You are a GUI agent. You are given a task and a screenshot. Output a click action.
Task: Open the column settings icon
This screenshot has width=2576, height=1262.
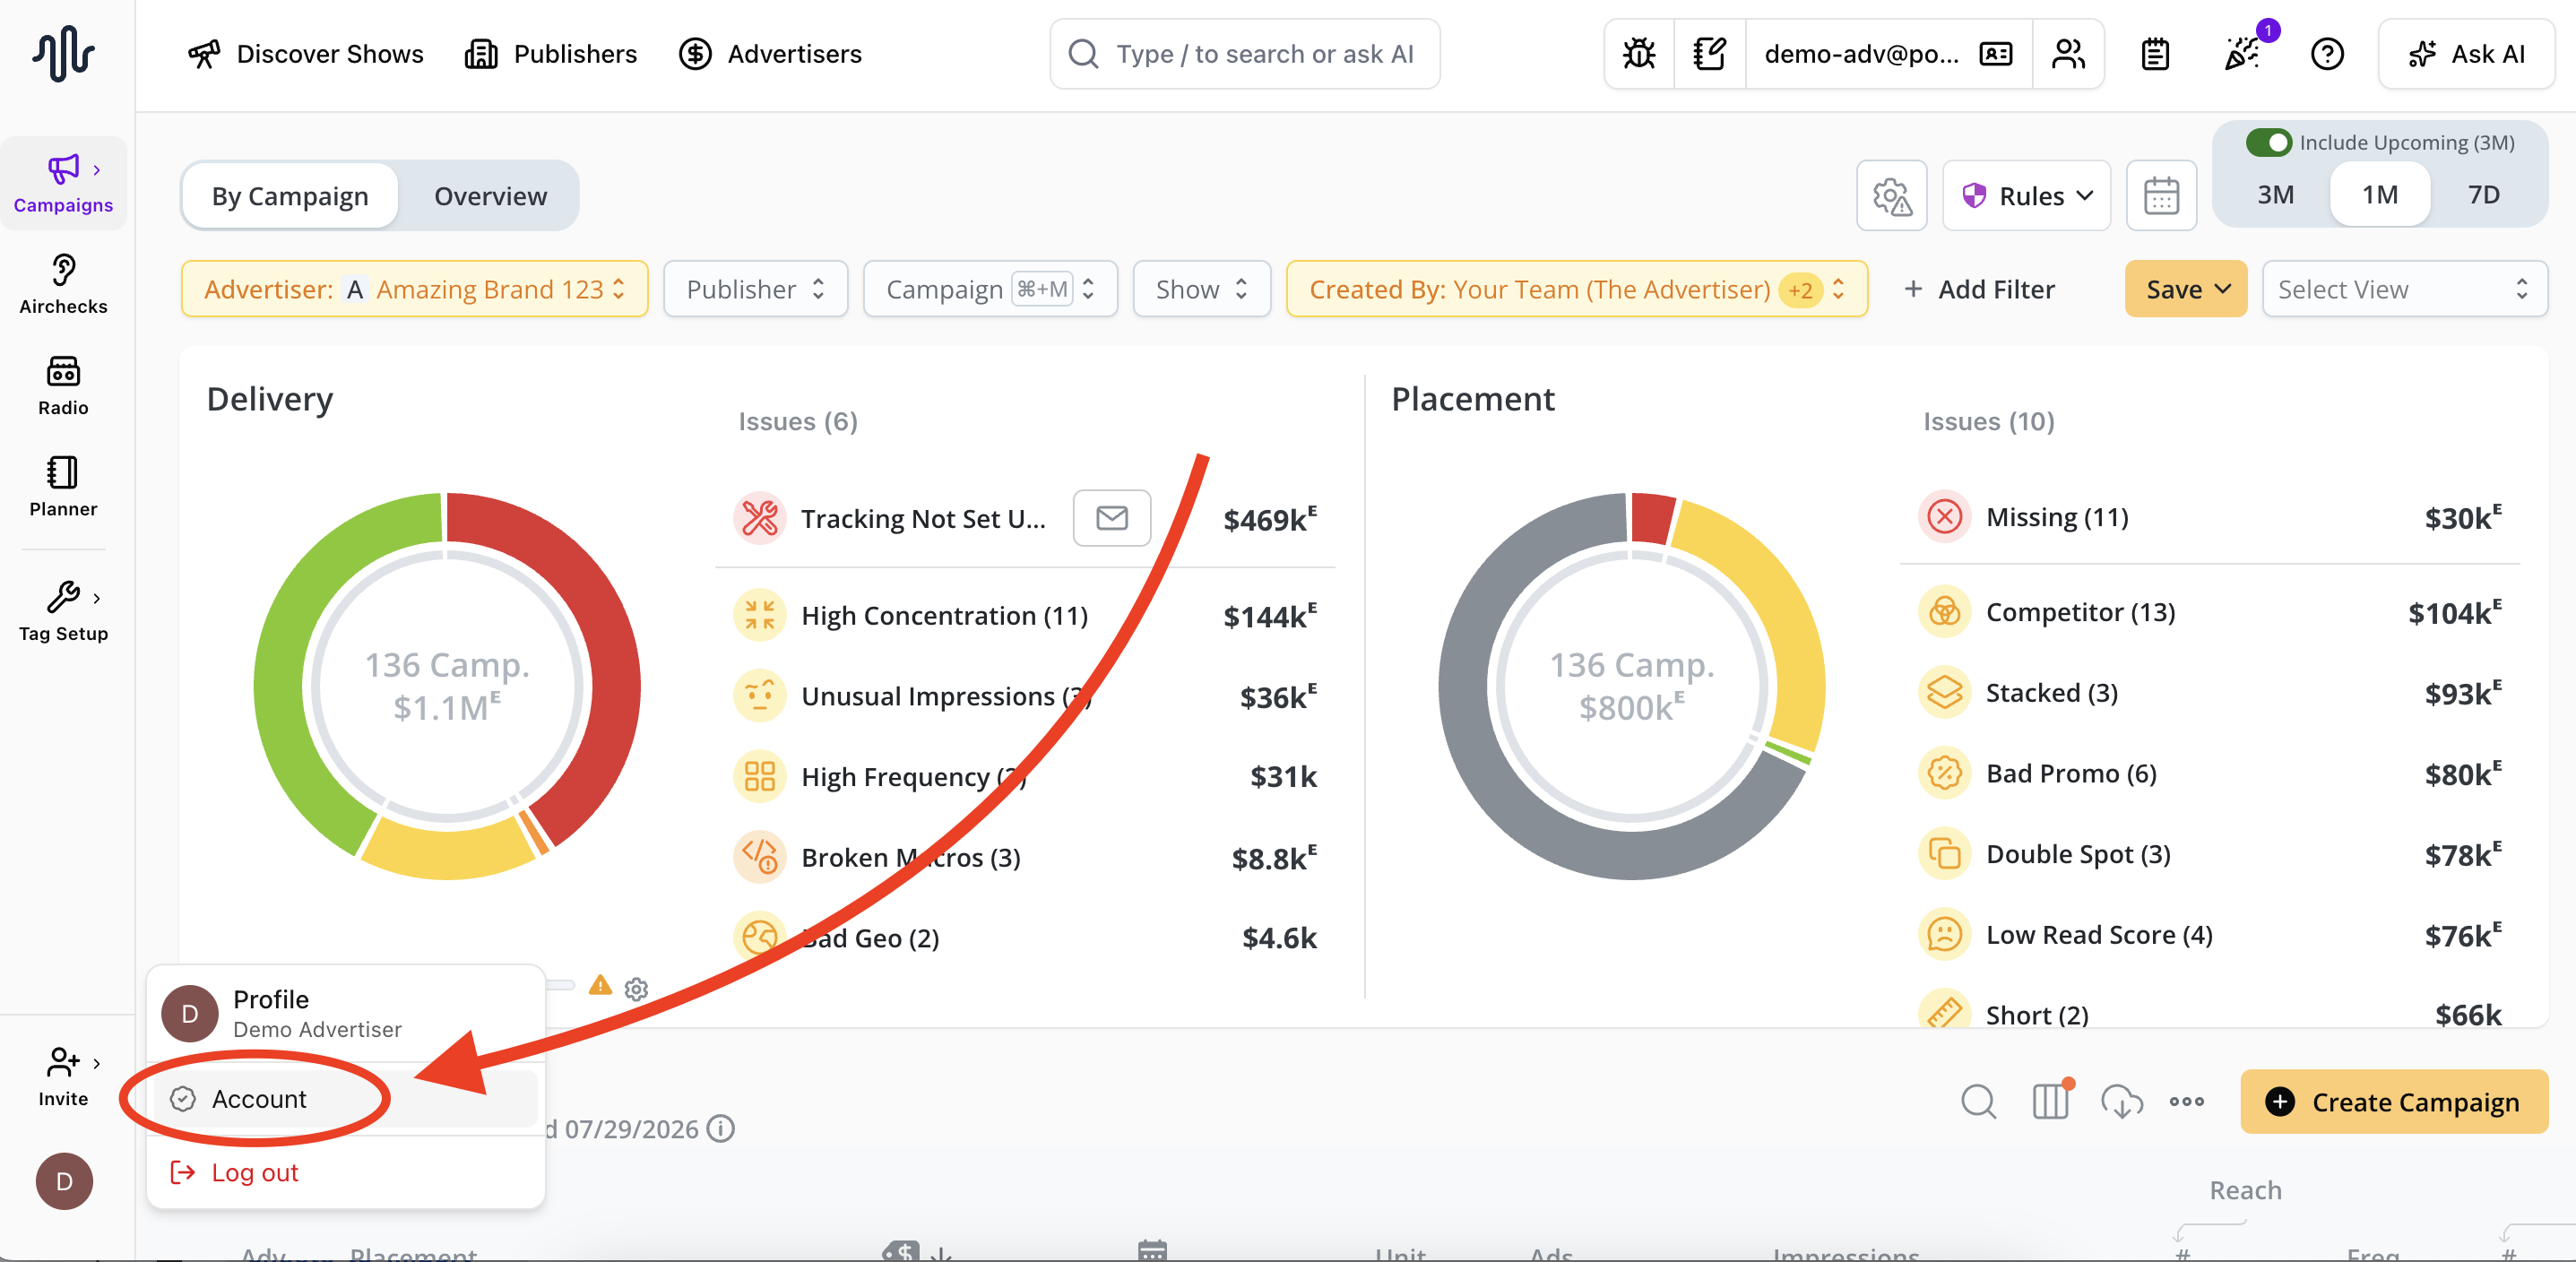(2050, 1101)
